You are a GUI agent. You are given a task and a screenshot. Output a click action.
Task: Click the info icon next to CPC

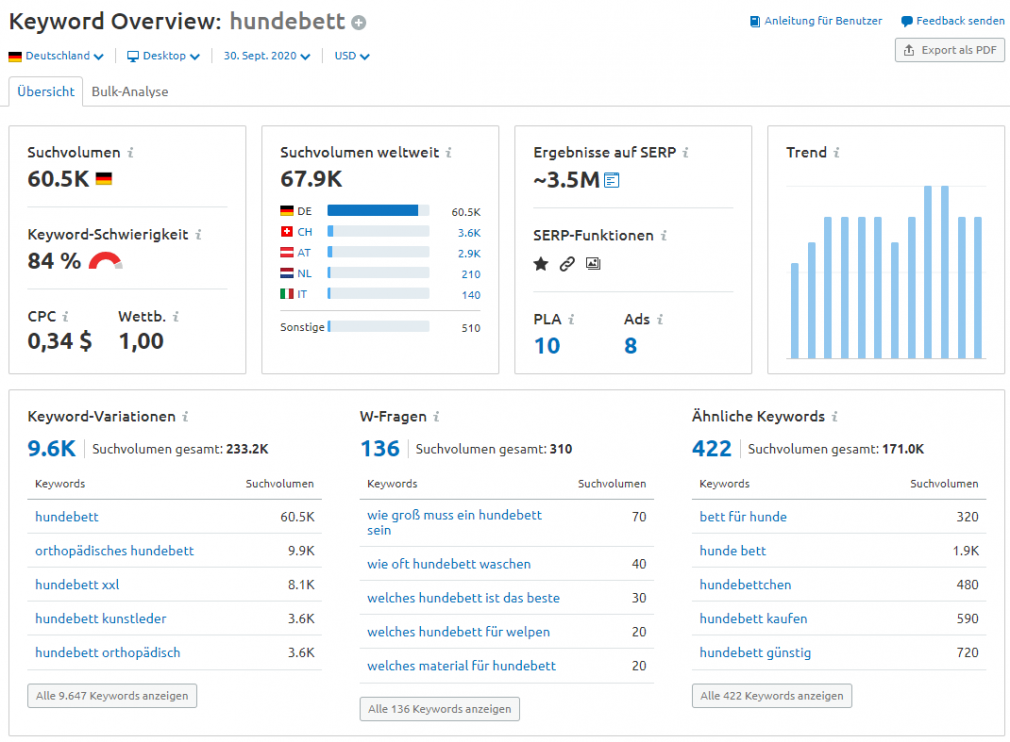(x=65, y=316)
